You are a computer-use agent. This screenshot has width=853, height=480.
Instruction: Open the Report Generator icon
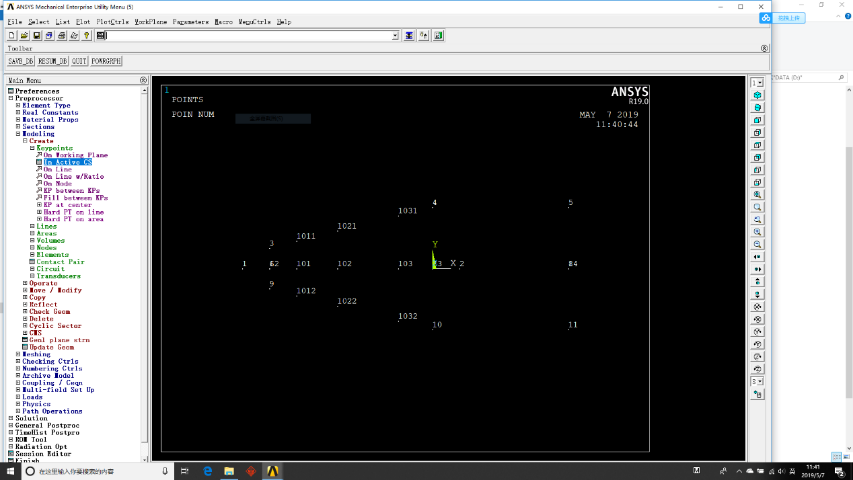pos(74,35)
